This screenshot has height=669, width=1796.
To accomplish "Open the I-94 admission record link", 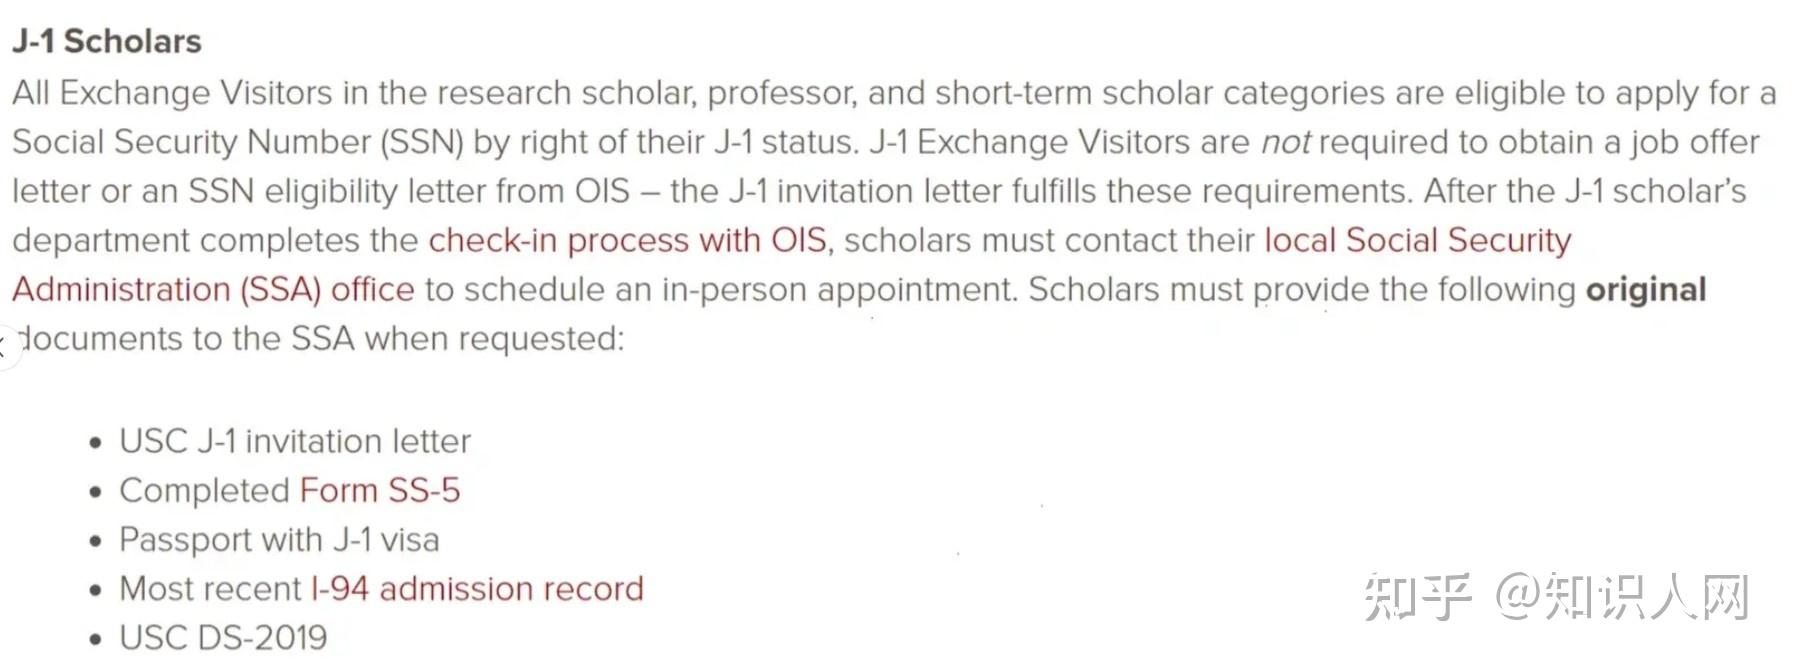I will pos(477,589).
